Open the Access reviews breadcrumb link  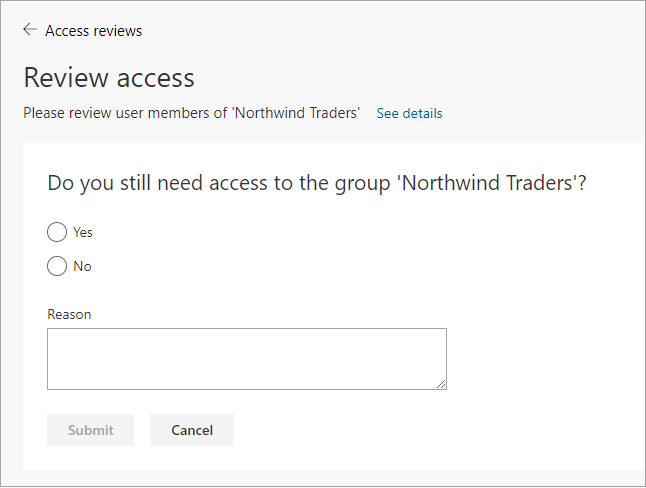tap(93, 31)
